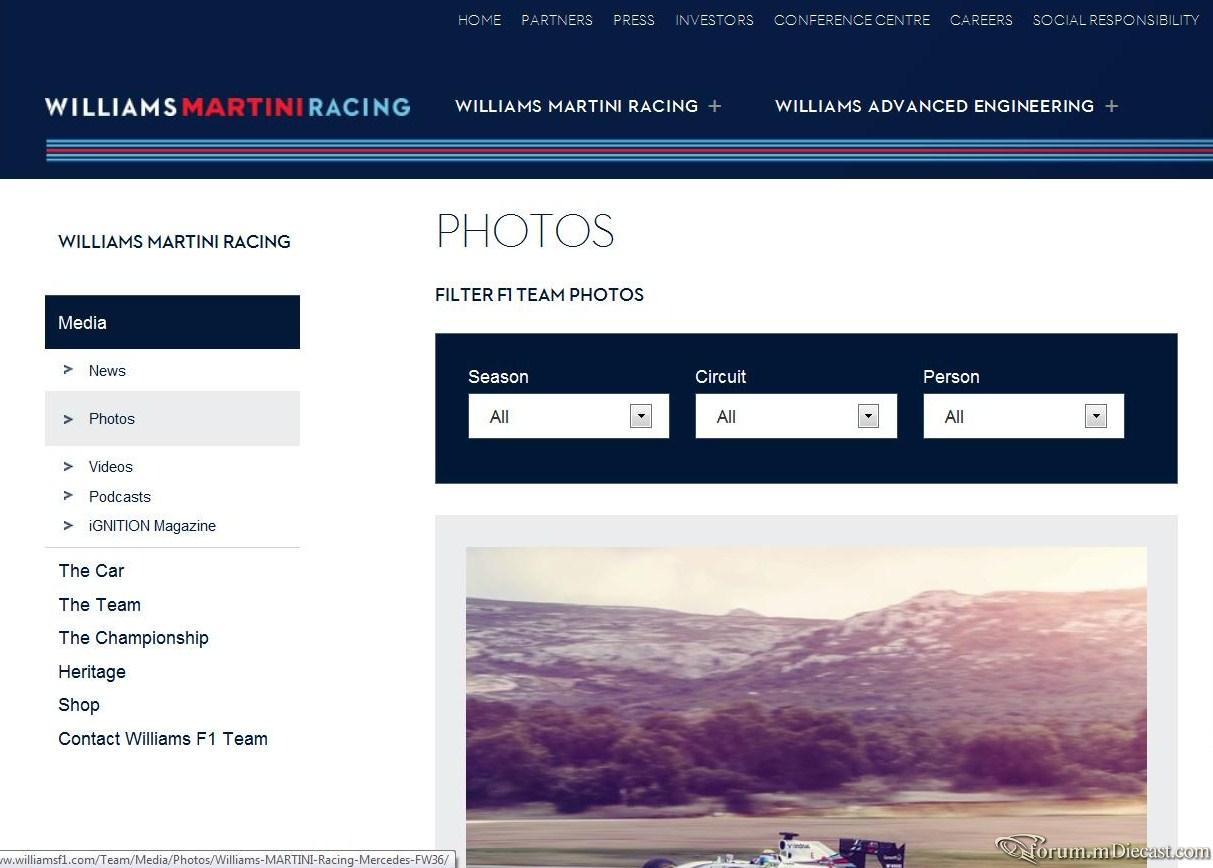Image resolution: width=1213 pixels, height=868 pixels.
Task: Open the Williams Advanced Engineering main menu
Action: click(934, 106)
